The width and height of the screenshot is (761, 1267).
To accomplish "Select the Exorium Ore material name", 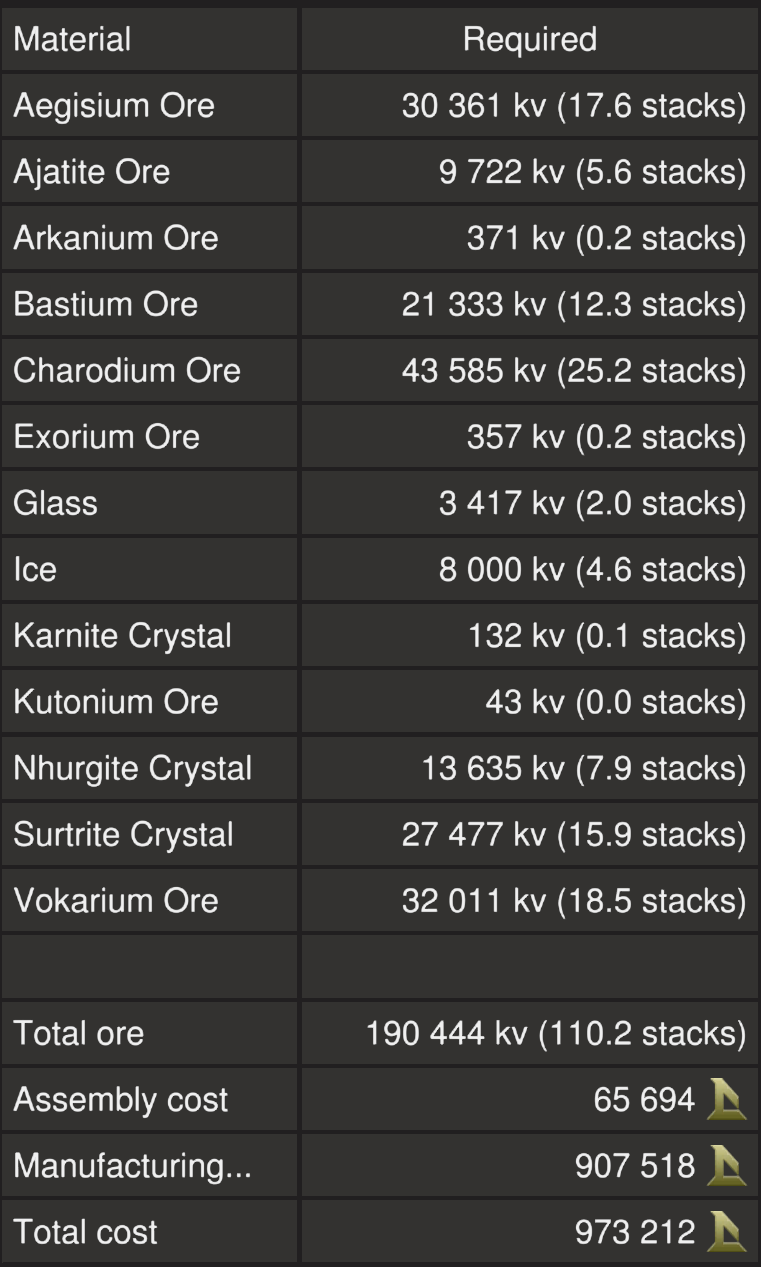I will 107,437.
